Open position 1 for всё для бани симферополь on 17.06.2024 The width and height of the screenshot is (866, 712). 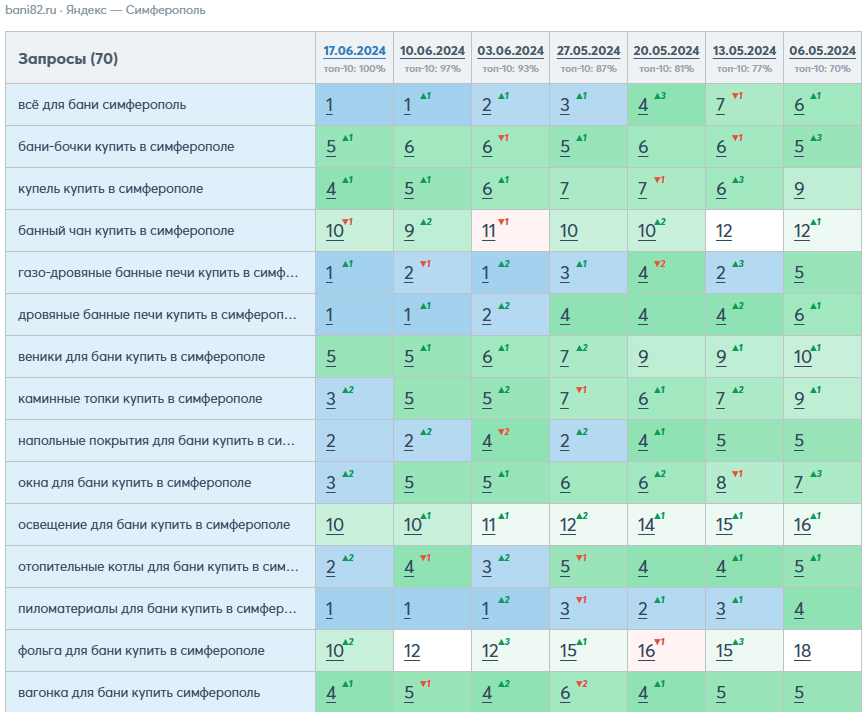click(x=329, y=105)
